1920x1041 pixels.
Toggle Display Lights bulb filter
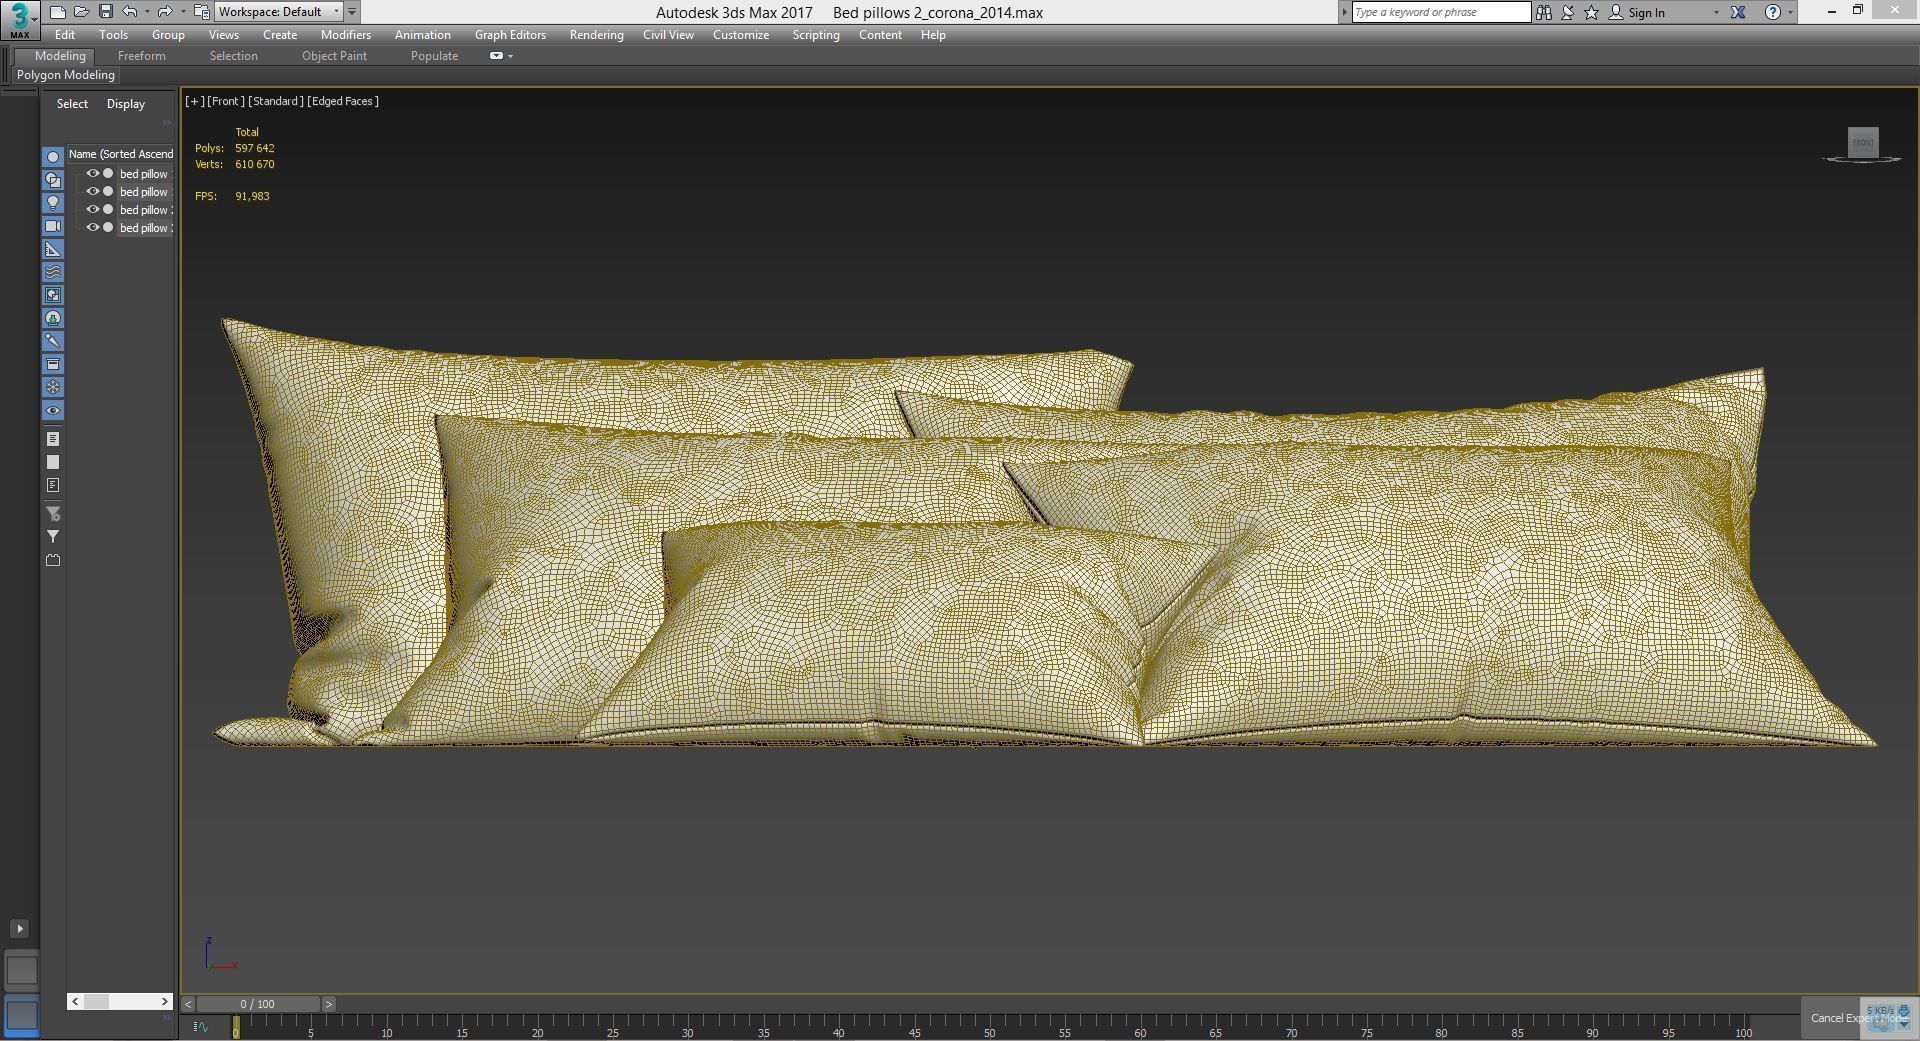point(53,203)
